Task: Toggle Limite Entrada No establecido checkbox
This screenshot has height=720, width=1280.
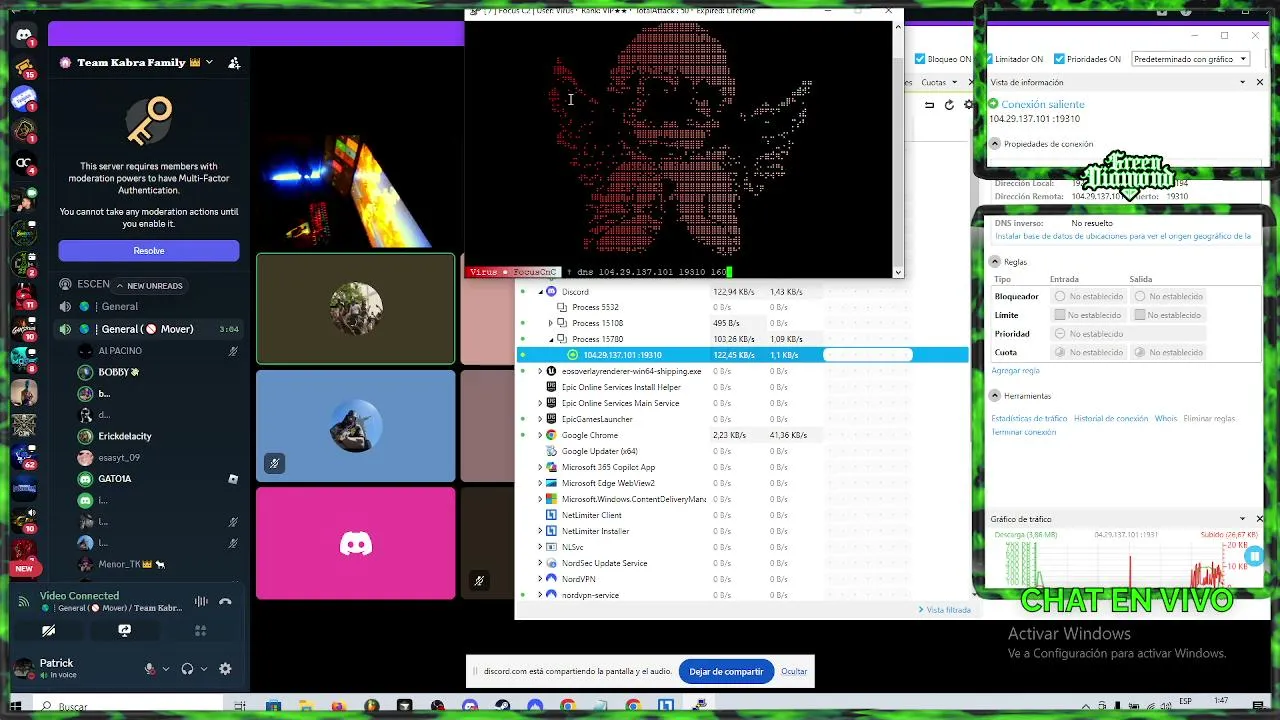Action: click(1060, 315)
